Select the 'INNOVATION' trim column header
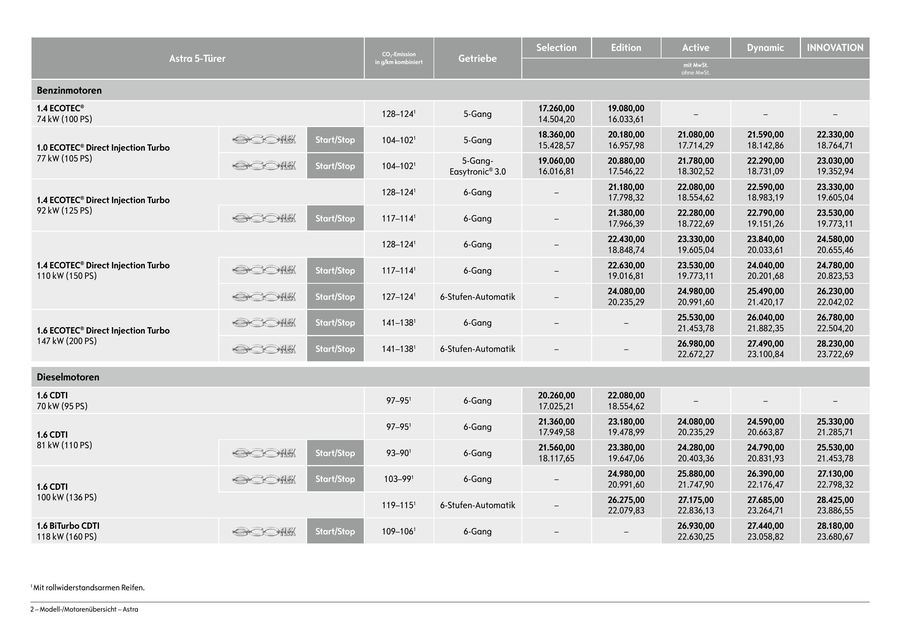Image resolution: width=900 pixels, height=636 pixels. (x=835, y=48)
